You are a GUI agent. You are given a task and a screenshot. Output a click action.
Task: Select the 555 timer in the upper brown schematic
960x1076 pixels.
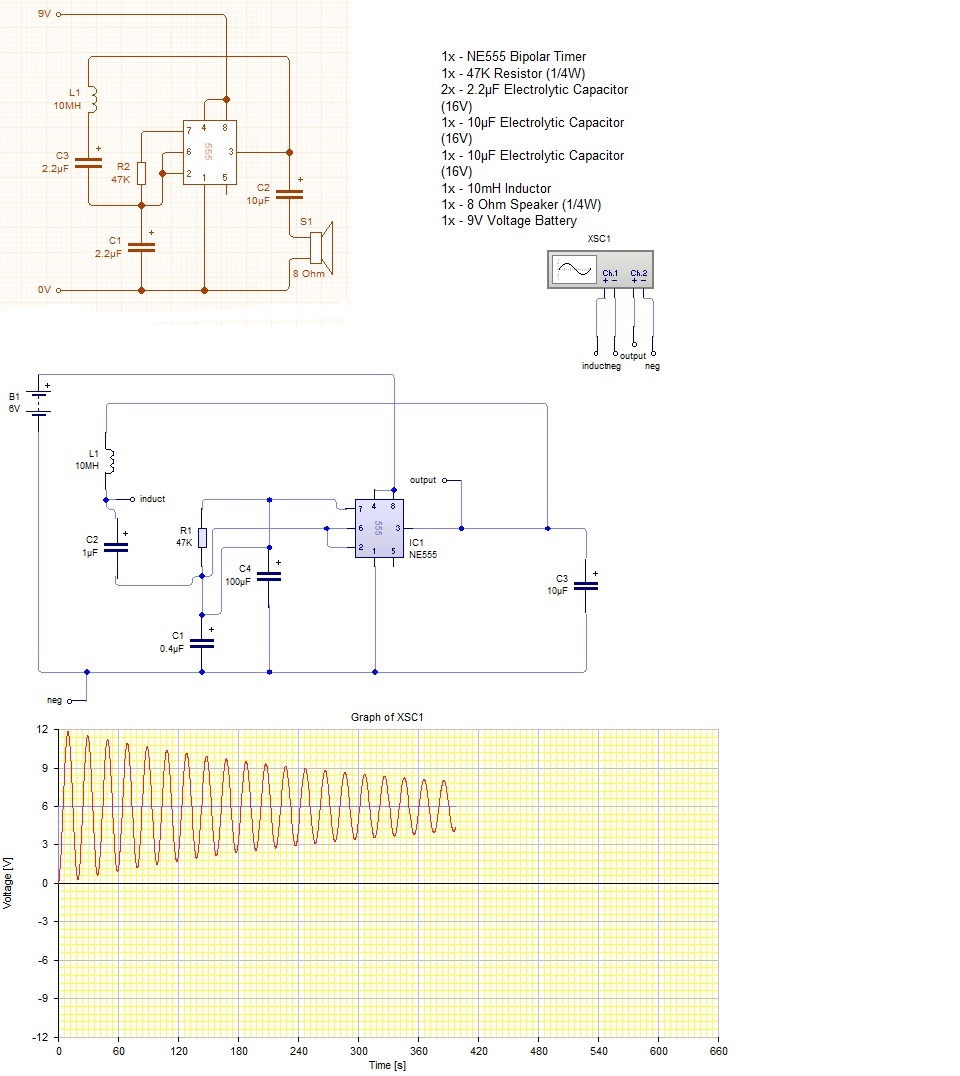(x=210, y=152)
